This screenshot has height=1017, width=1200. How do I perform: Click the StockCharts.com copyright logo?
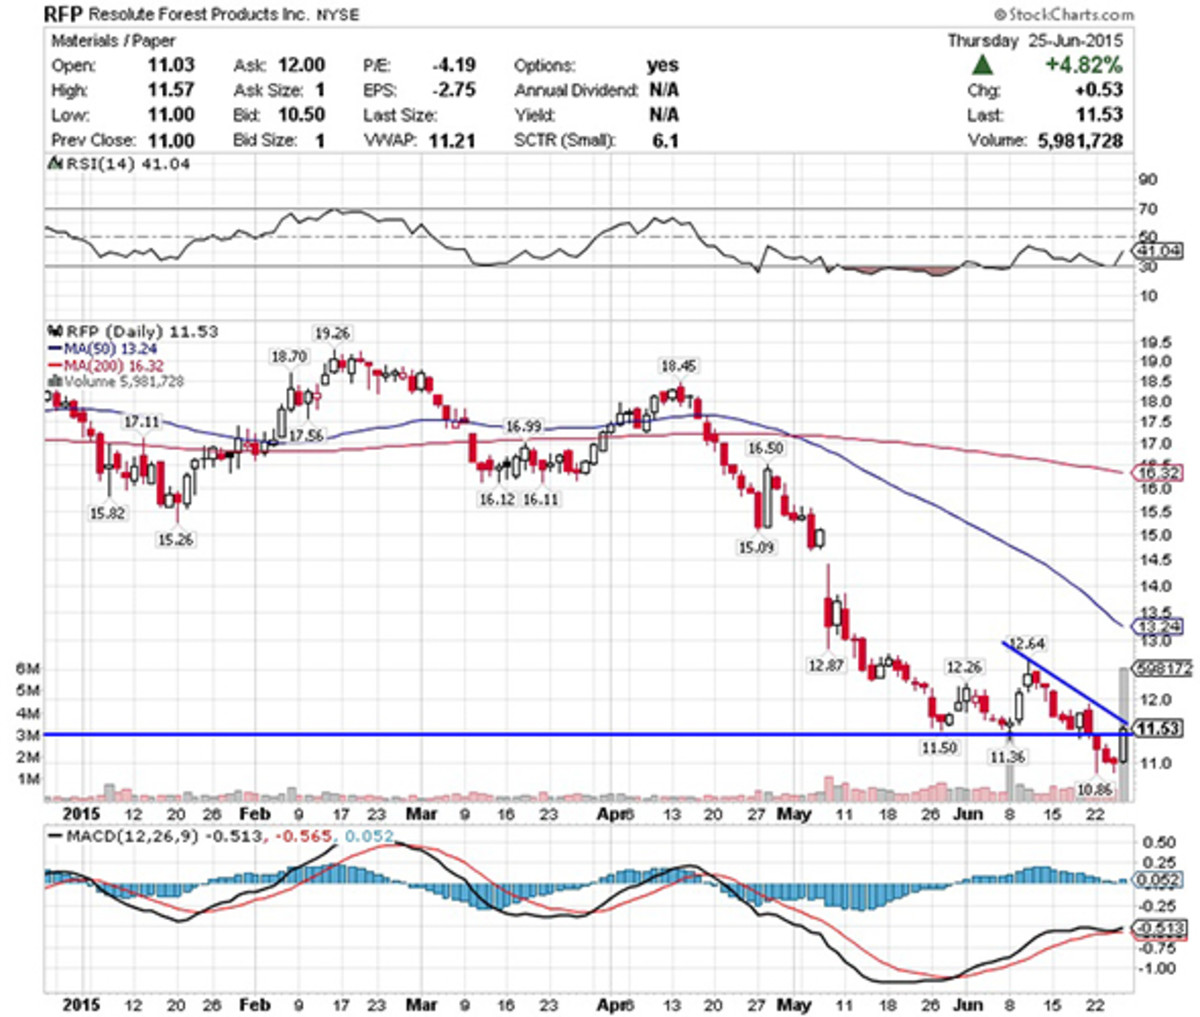(x=1064, y=14)
